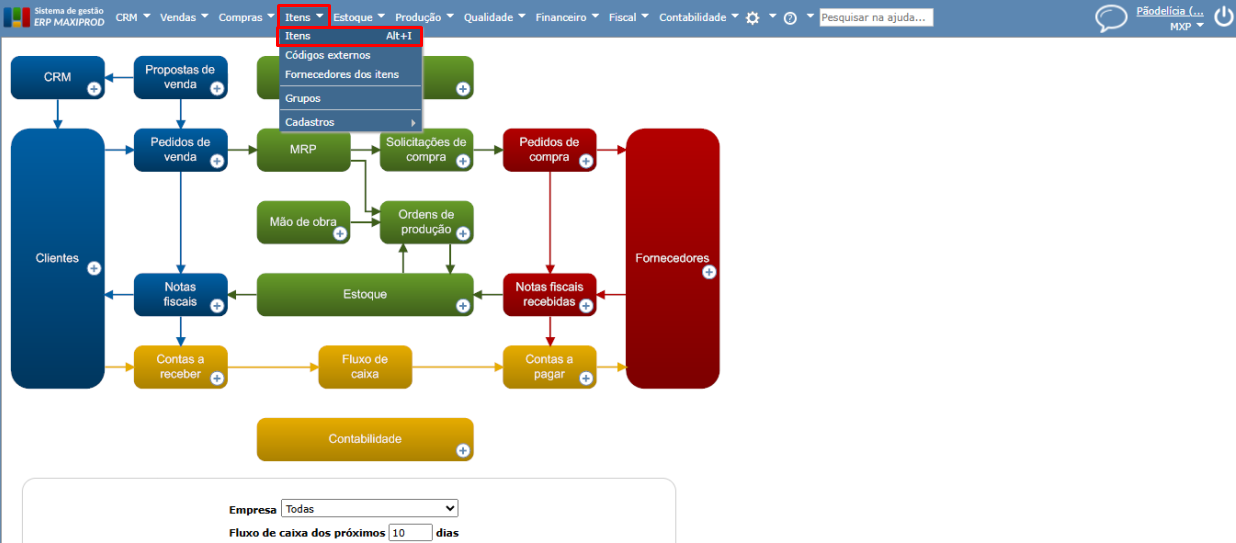Image resolution: width=1236 pixels, height=543 pixels.
Task: Select Códigos externos menu entry
Action: click(x=350, y=55)
